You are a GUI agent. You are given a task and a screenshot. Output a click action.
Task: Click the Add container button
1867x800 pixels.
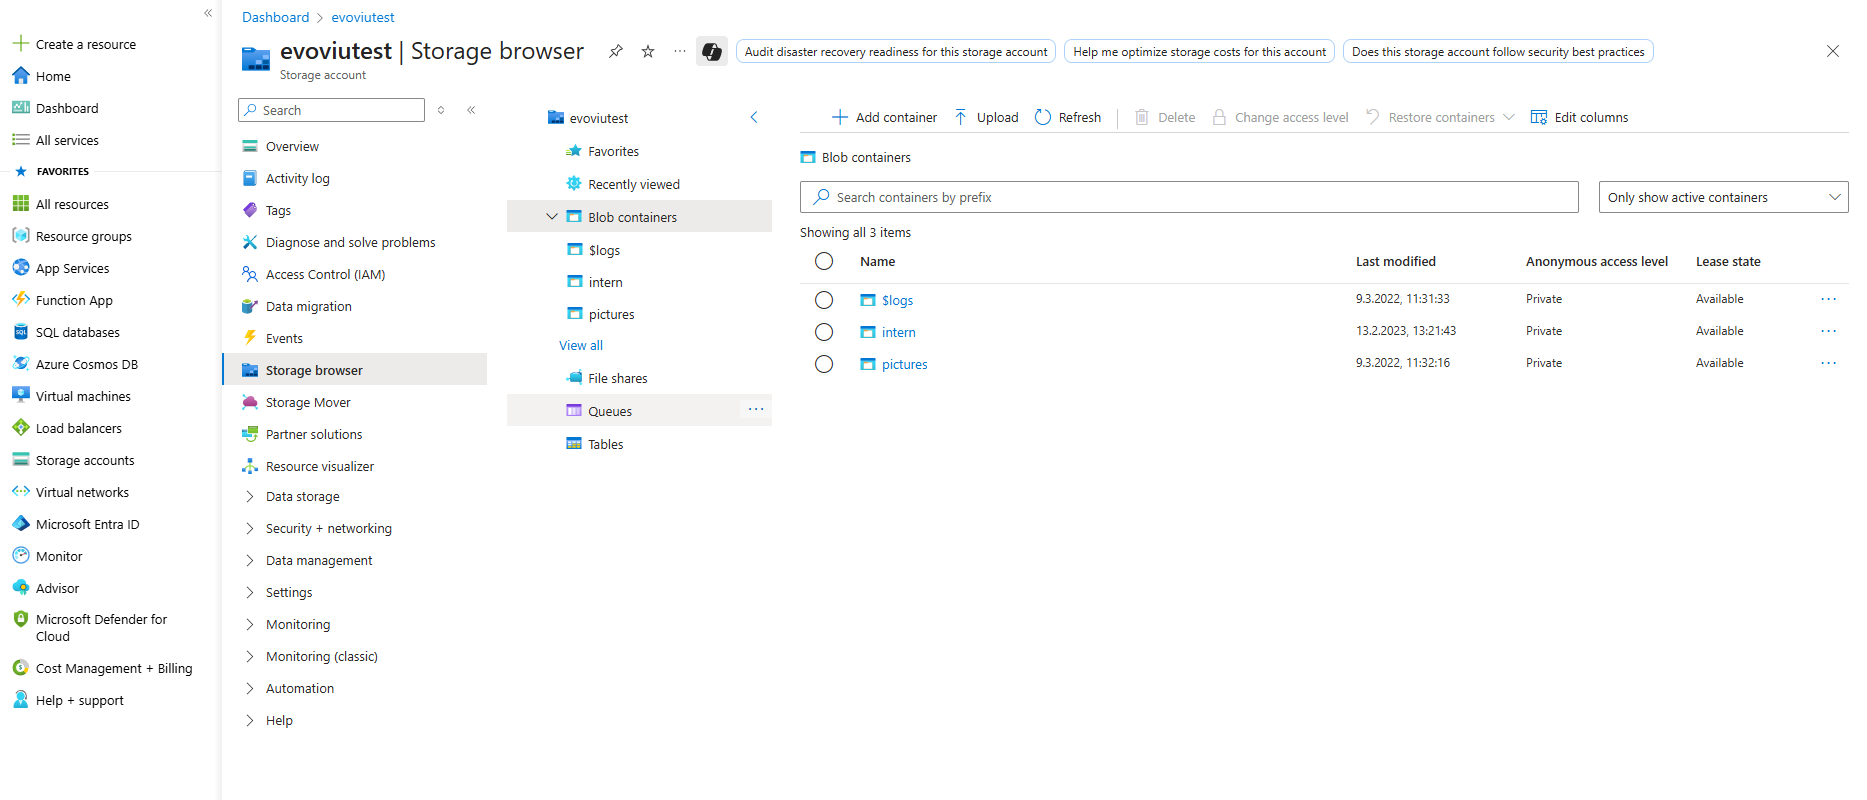(885, 117)
